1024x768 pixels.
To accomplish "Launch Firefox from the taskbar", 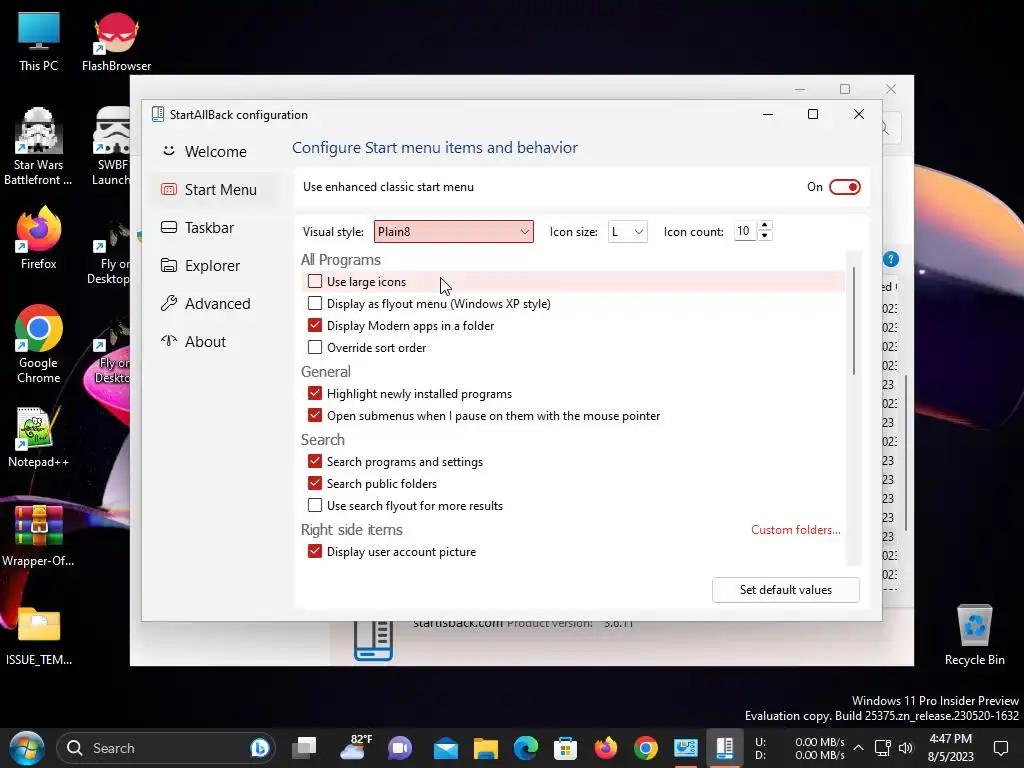I will point(605,748).
